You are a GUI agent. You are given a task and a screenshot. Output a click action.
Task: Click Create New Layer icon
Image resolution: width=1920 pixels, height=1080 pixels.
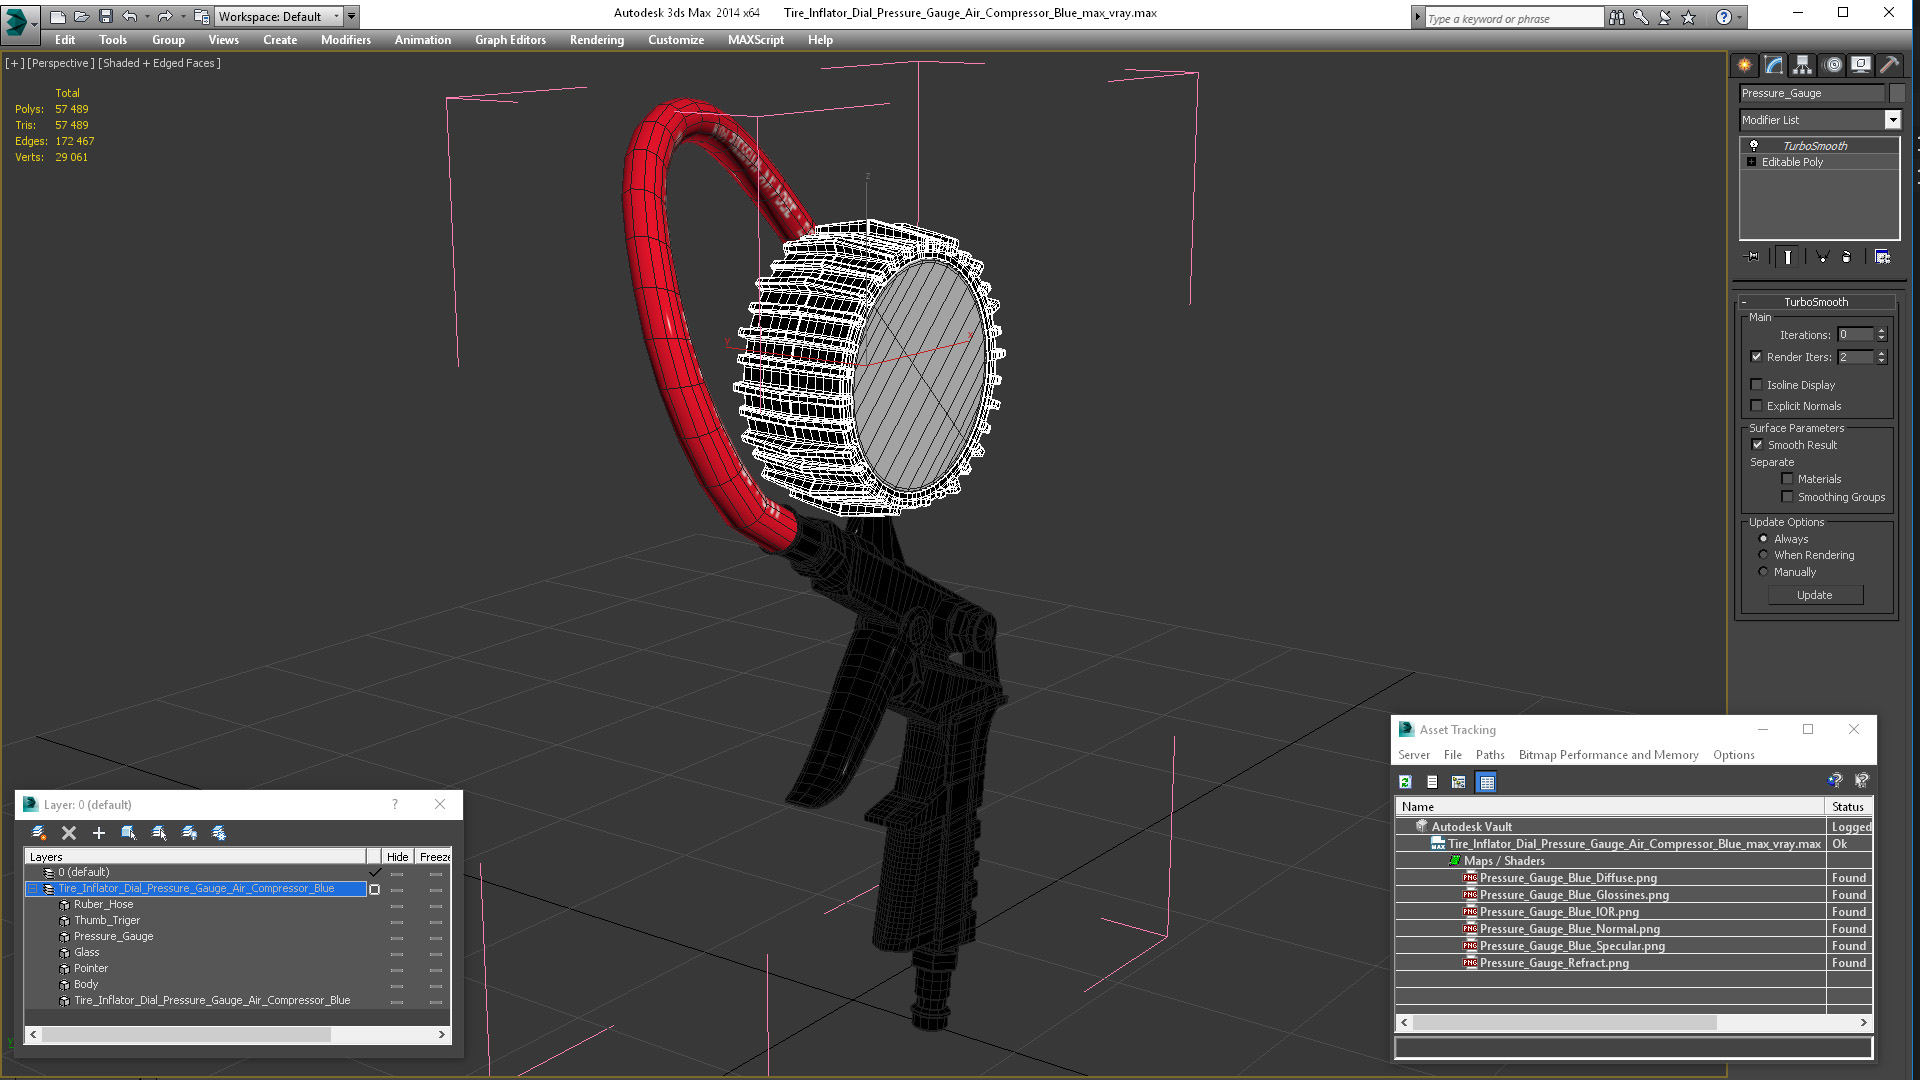(38, 833)
